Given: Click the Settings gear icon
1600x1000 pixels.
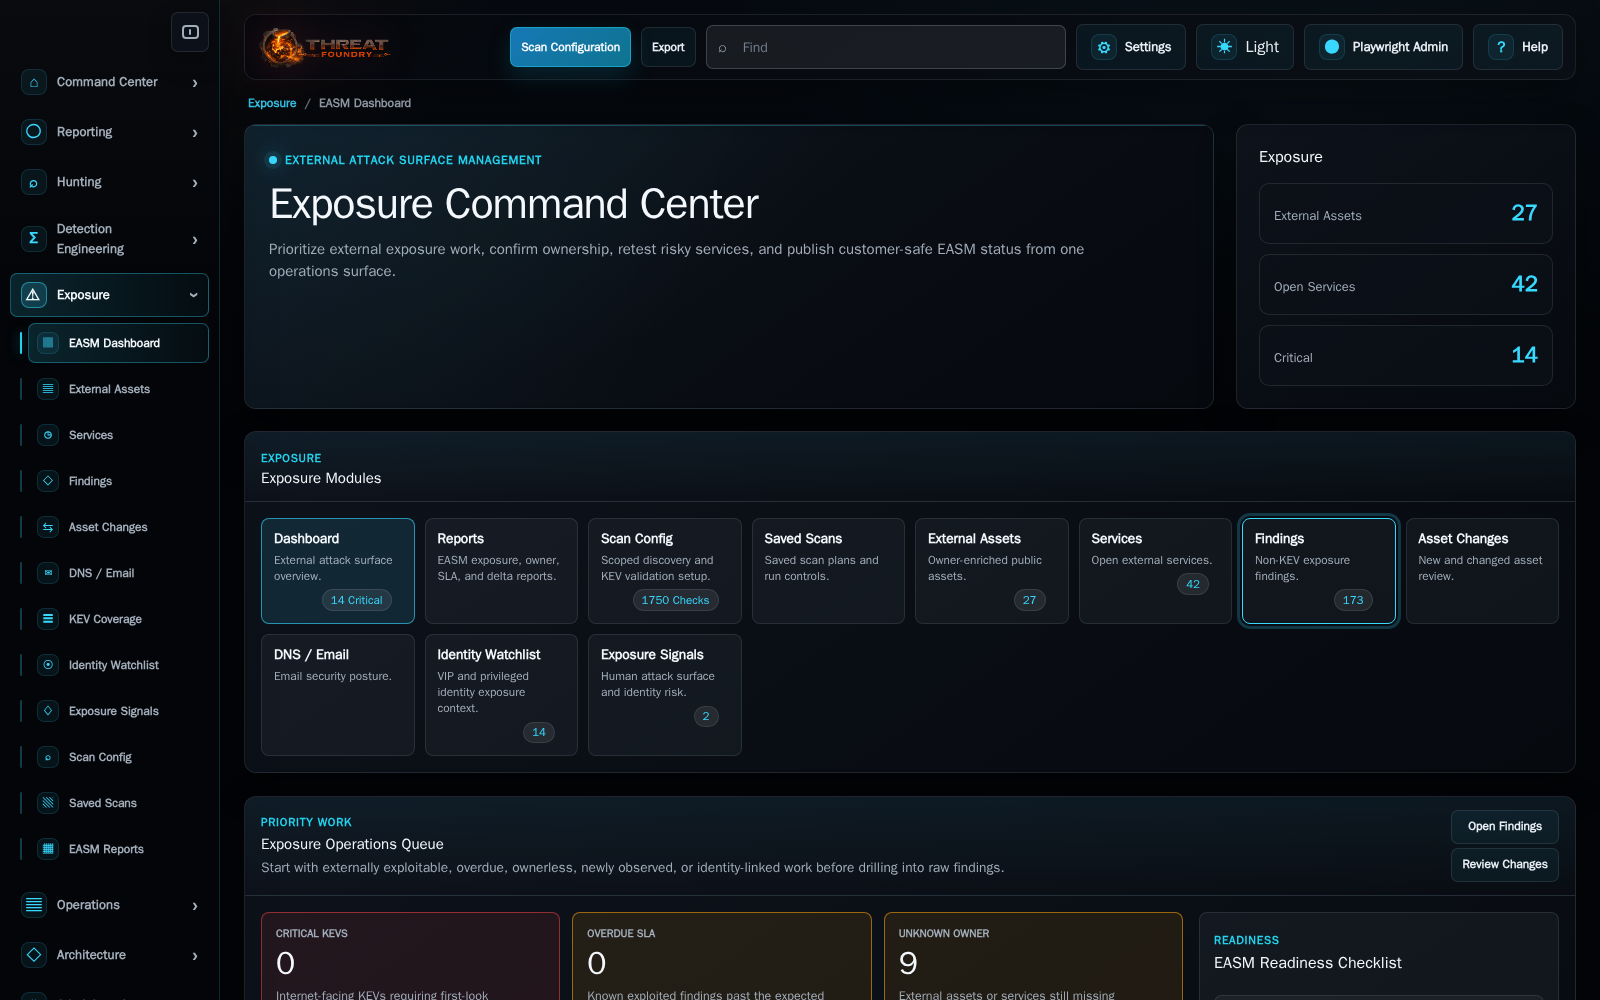Looking at the screenshot, I should point(1104,47).
